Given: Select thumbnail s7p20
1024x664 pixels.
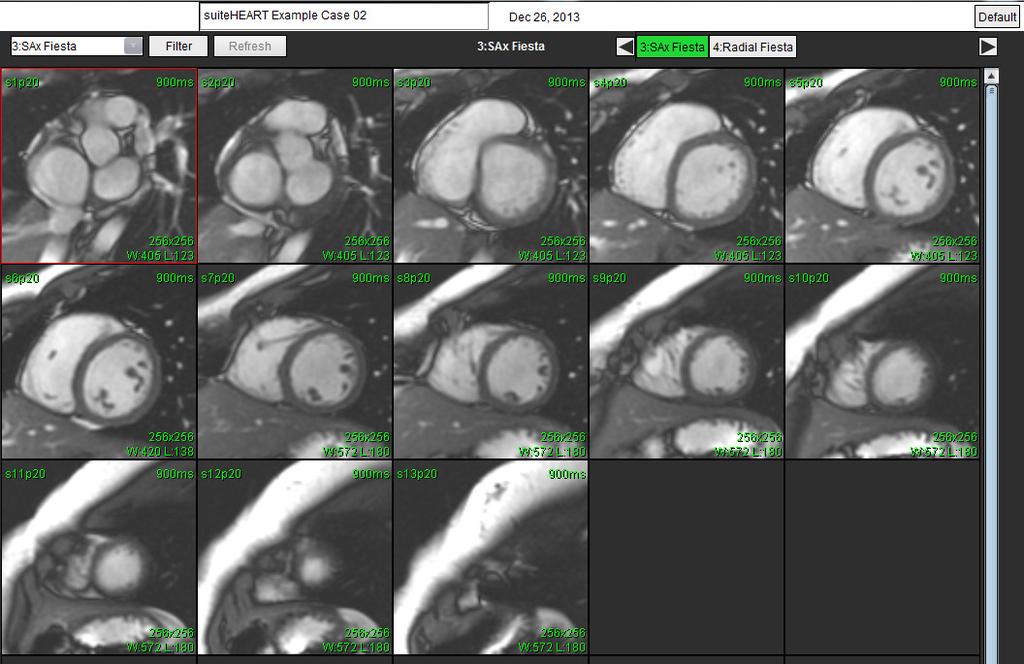Looking at the screenshot, I should (x=295, y=362).
